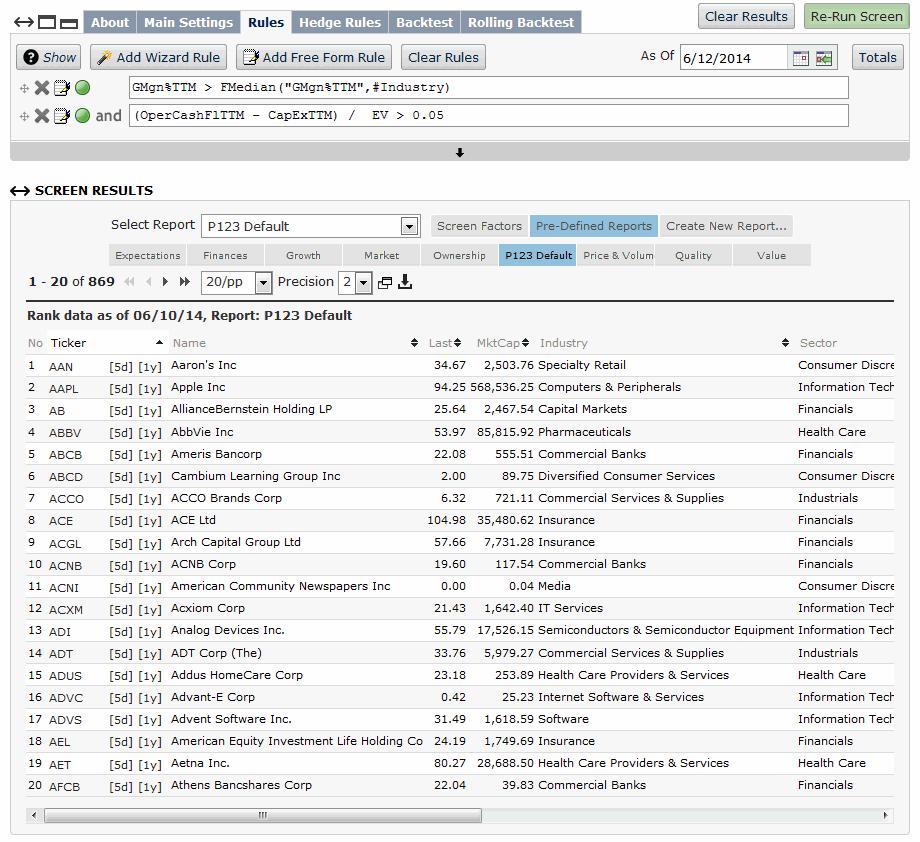Edit the OperCashFlTTM rule using the notepad icon
The width and height of the screenshot is (920, 842).
tap(62, 116)
